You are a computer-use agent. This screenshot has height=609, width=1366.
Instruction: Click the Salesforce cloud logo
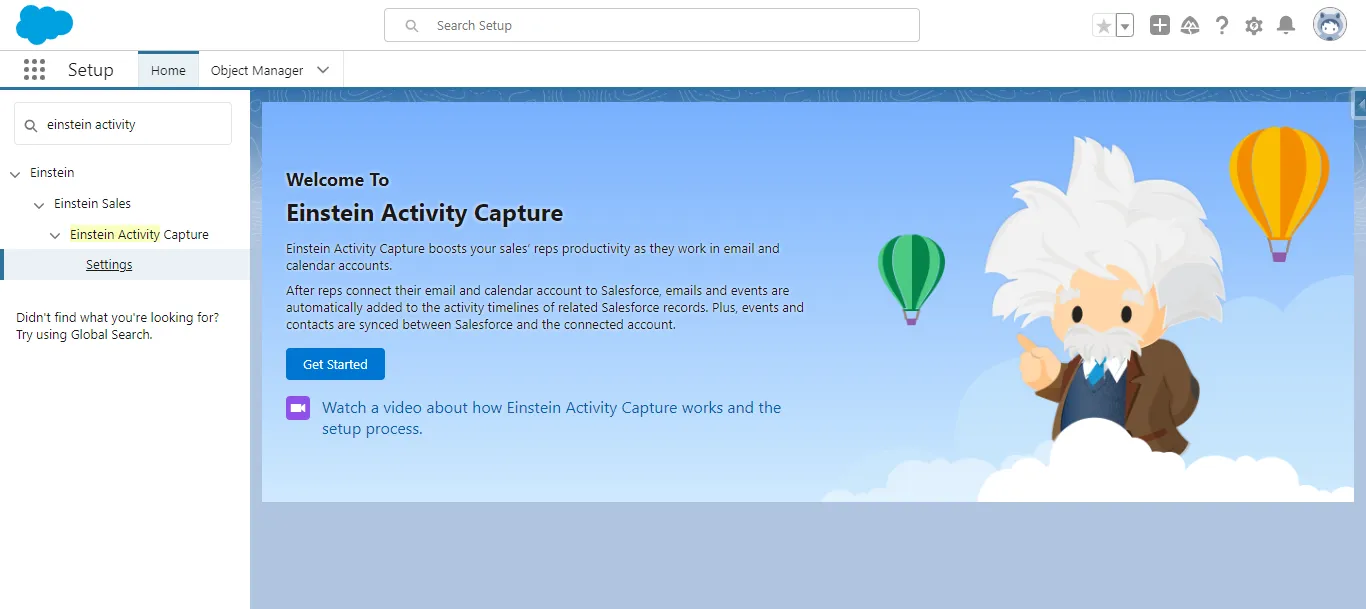(x=44, y=25)
